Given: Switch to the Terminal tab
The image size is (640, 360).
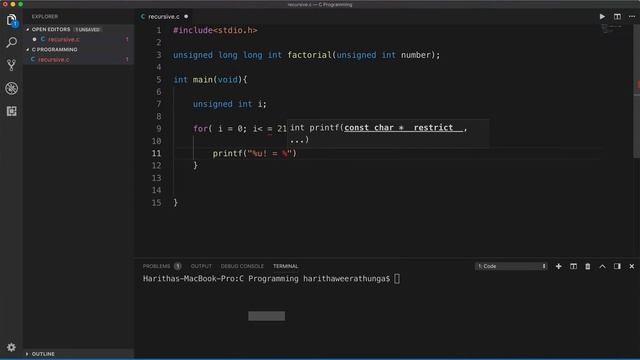Looking at the screenshot, I should (286, 266).
